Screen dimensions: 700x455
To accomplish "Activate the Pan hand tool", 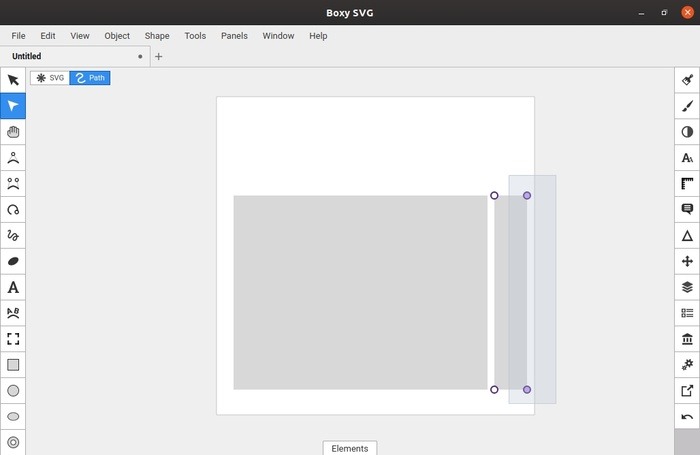I will (x=13, y=132).
